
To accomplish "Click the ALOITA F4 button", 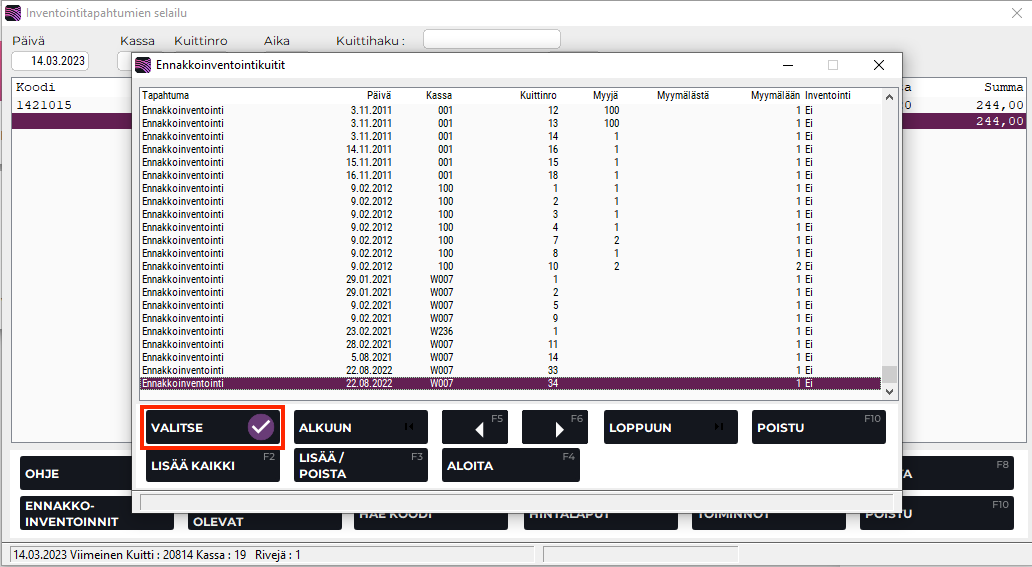I will point(510,465).
